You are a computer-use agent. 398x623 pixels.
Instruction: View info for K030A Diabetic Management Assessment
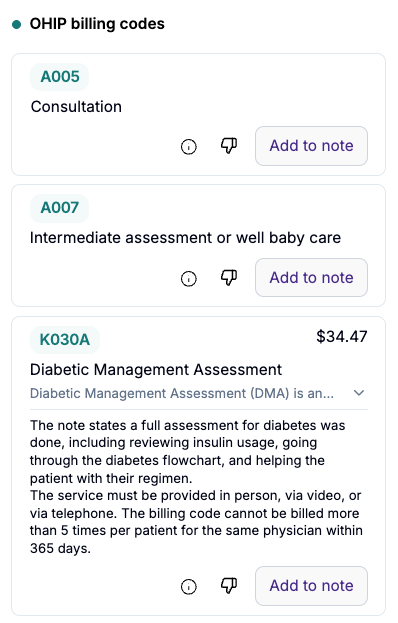pyautogui.click(x=189, y=587)
